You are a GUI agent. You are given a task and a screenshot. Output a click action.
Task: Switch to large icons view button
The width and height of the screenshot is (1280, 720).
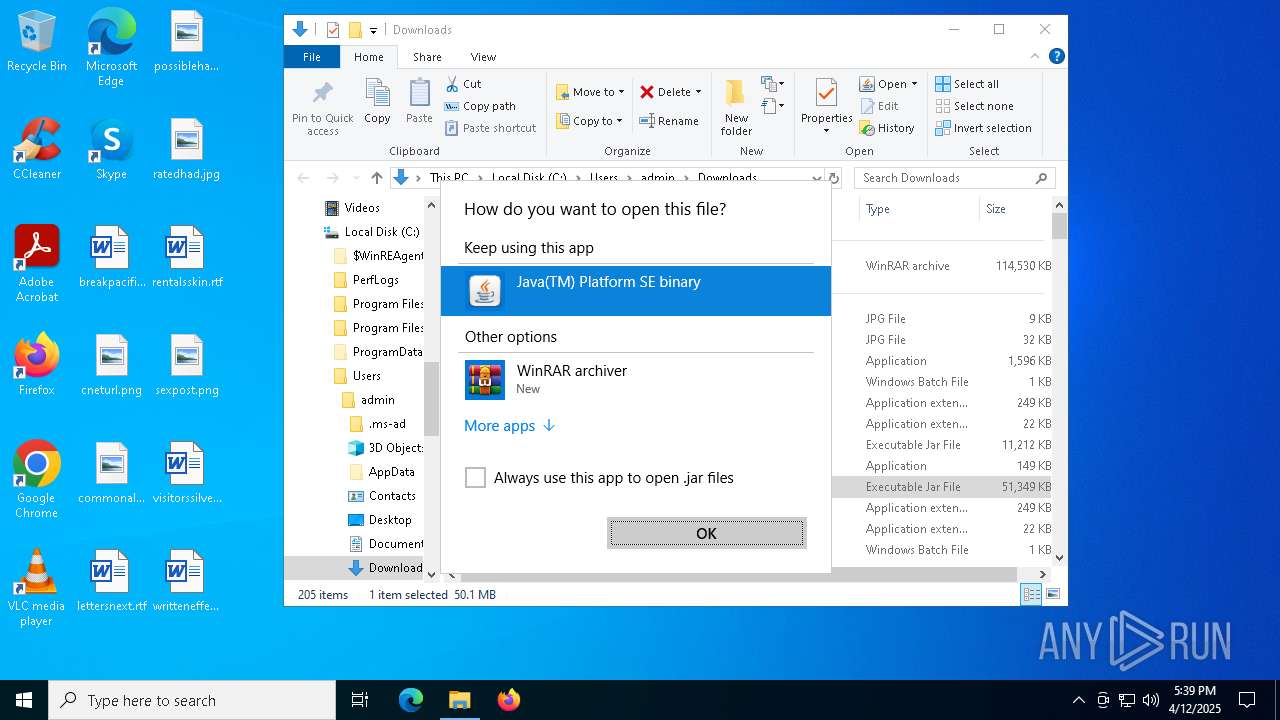point(1052,594)
